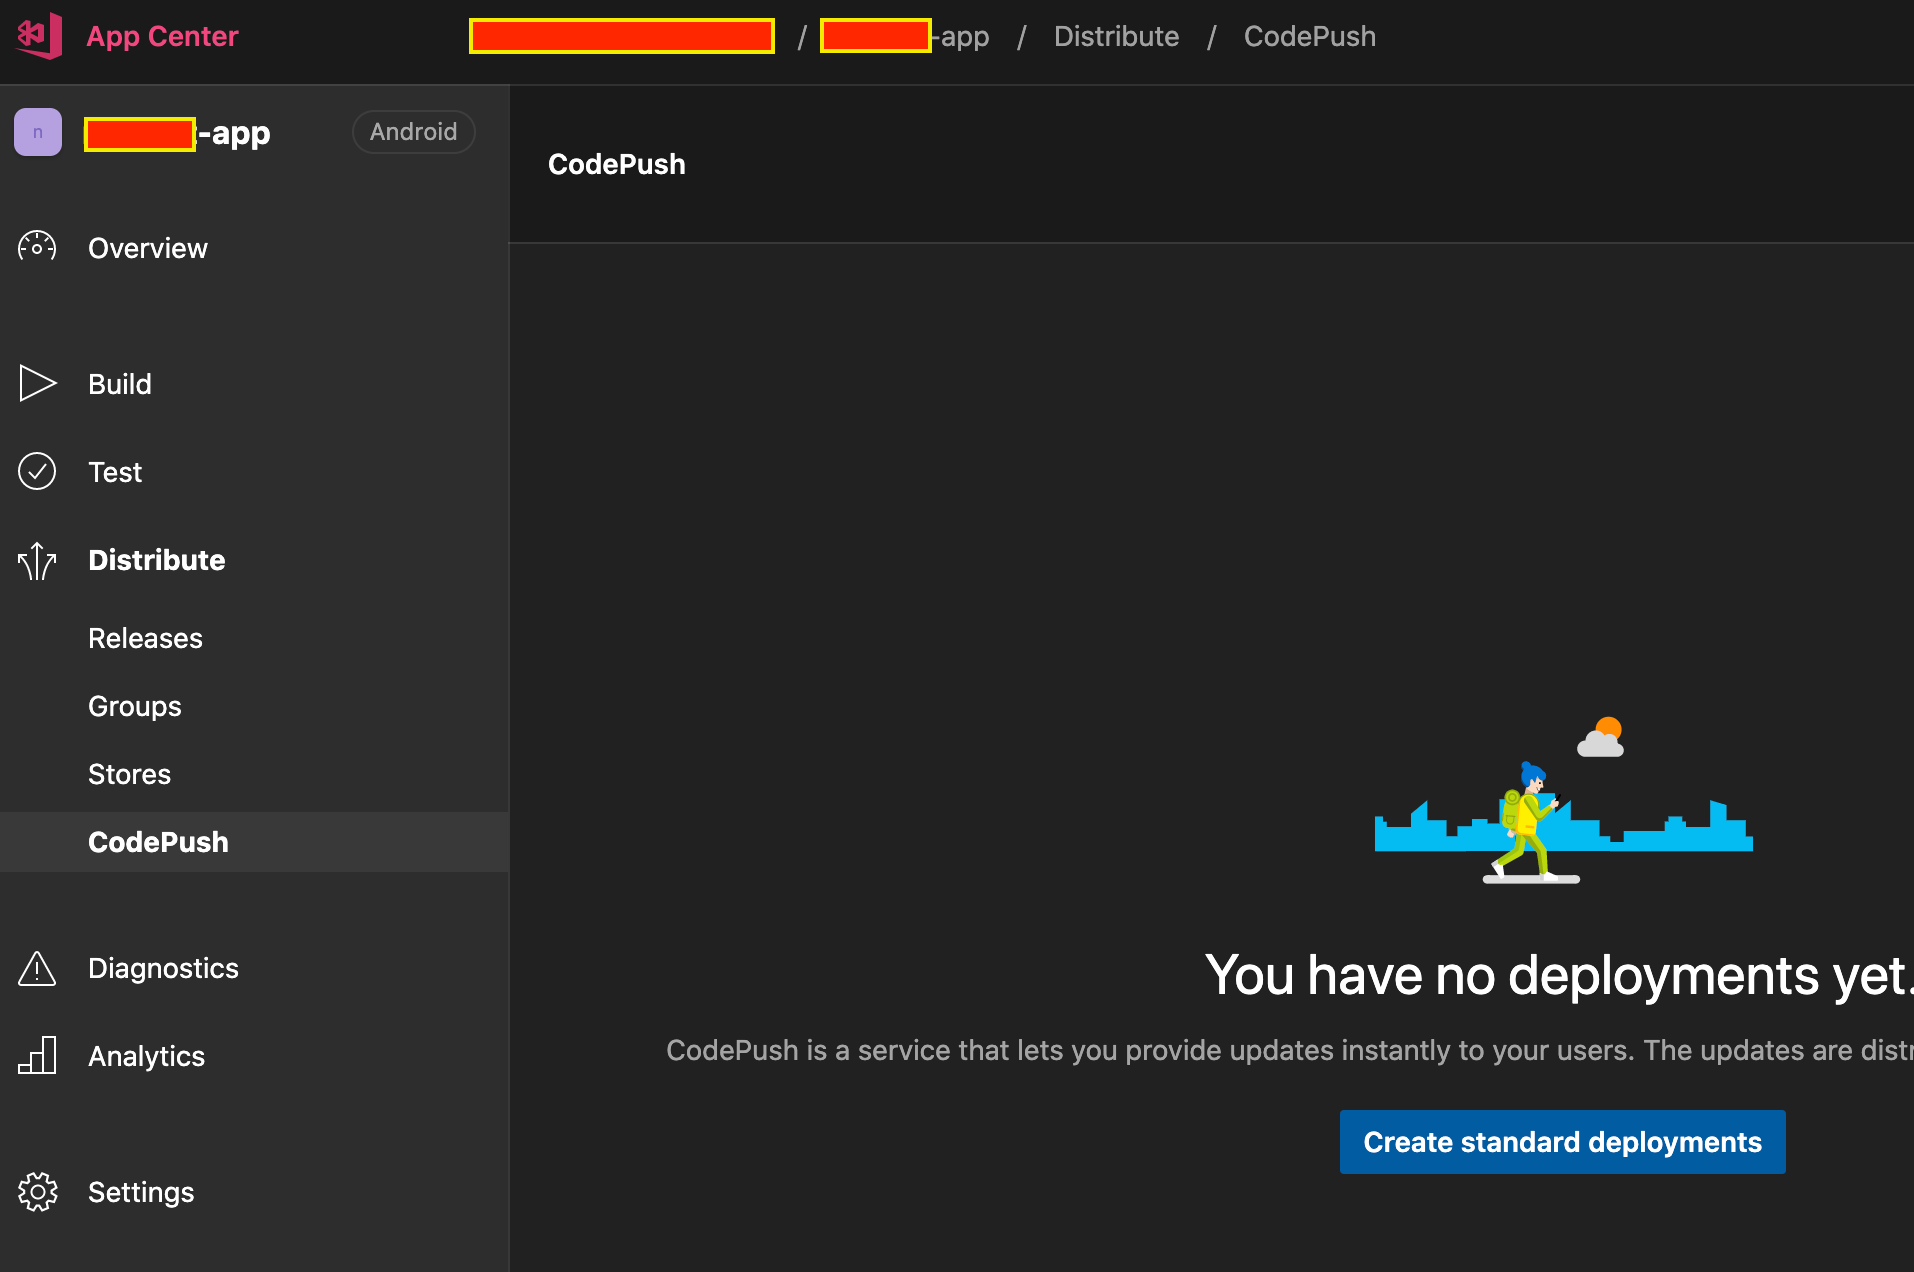Open Settings via the gear icon
Image resolution: width=1914 pixels, height=1272 pixels.
pyautogui.click(x=38, y=1191)
